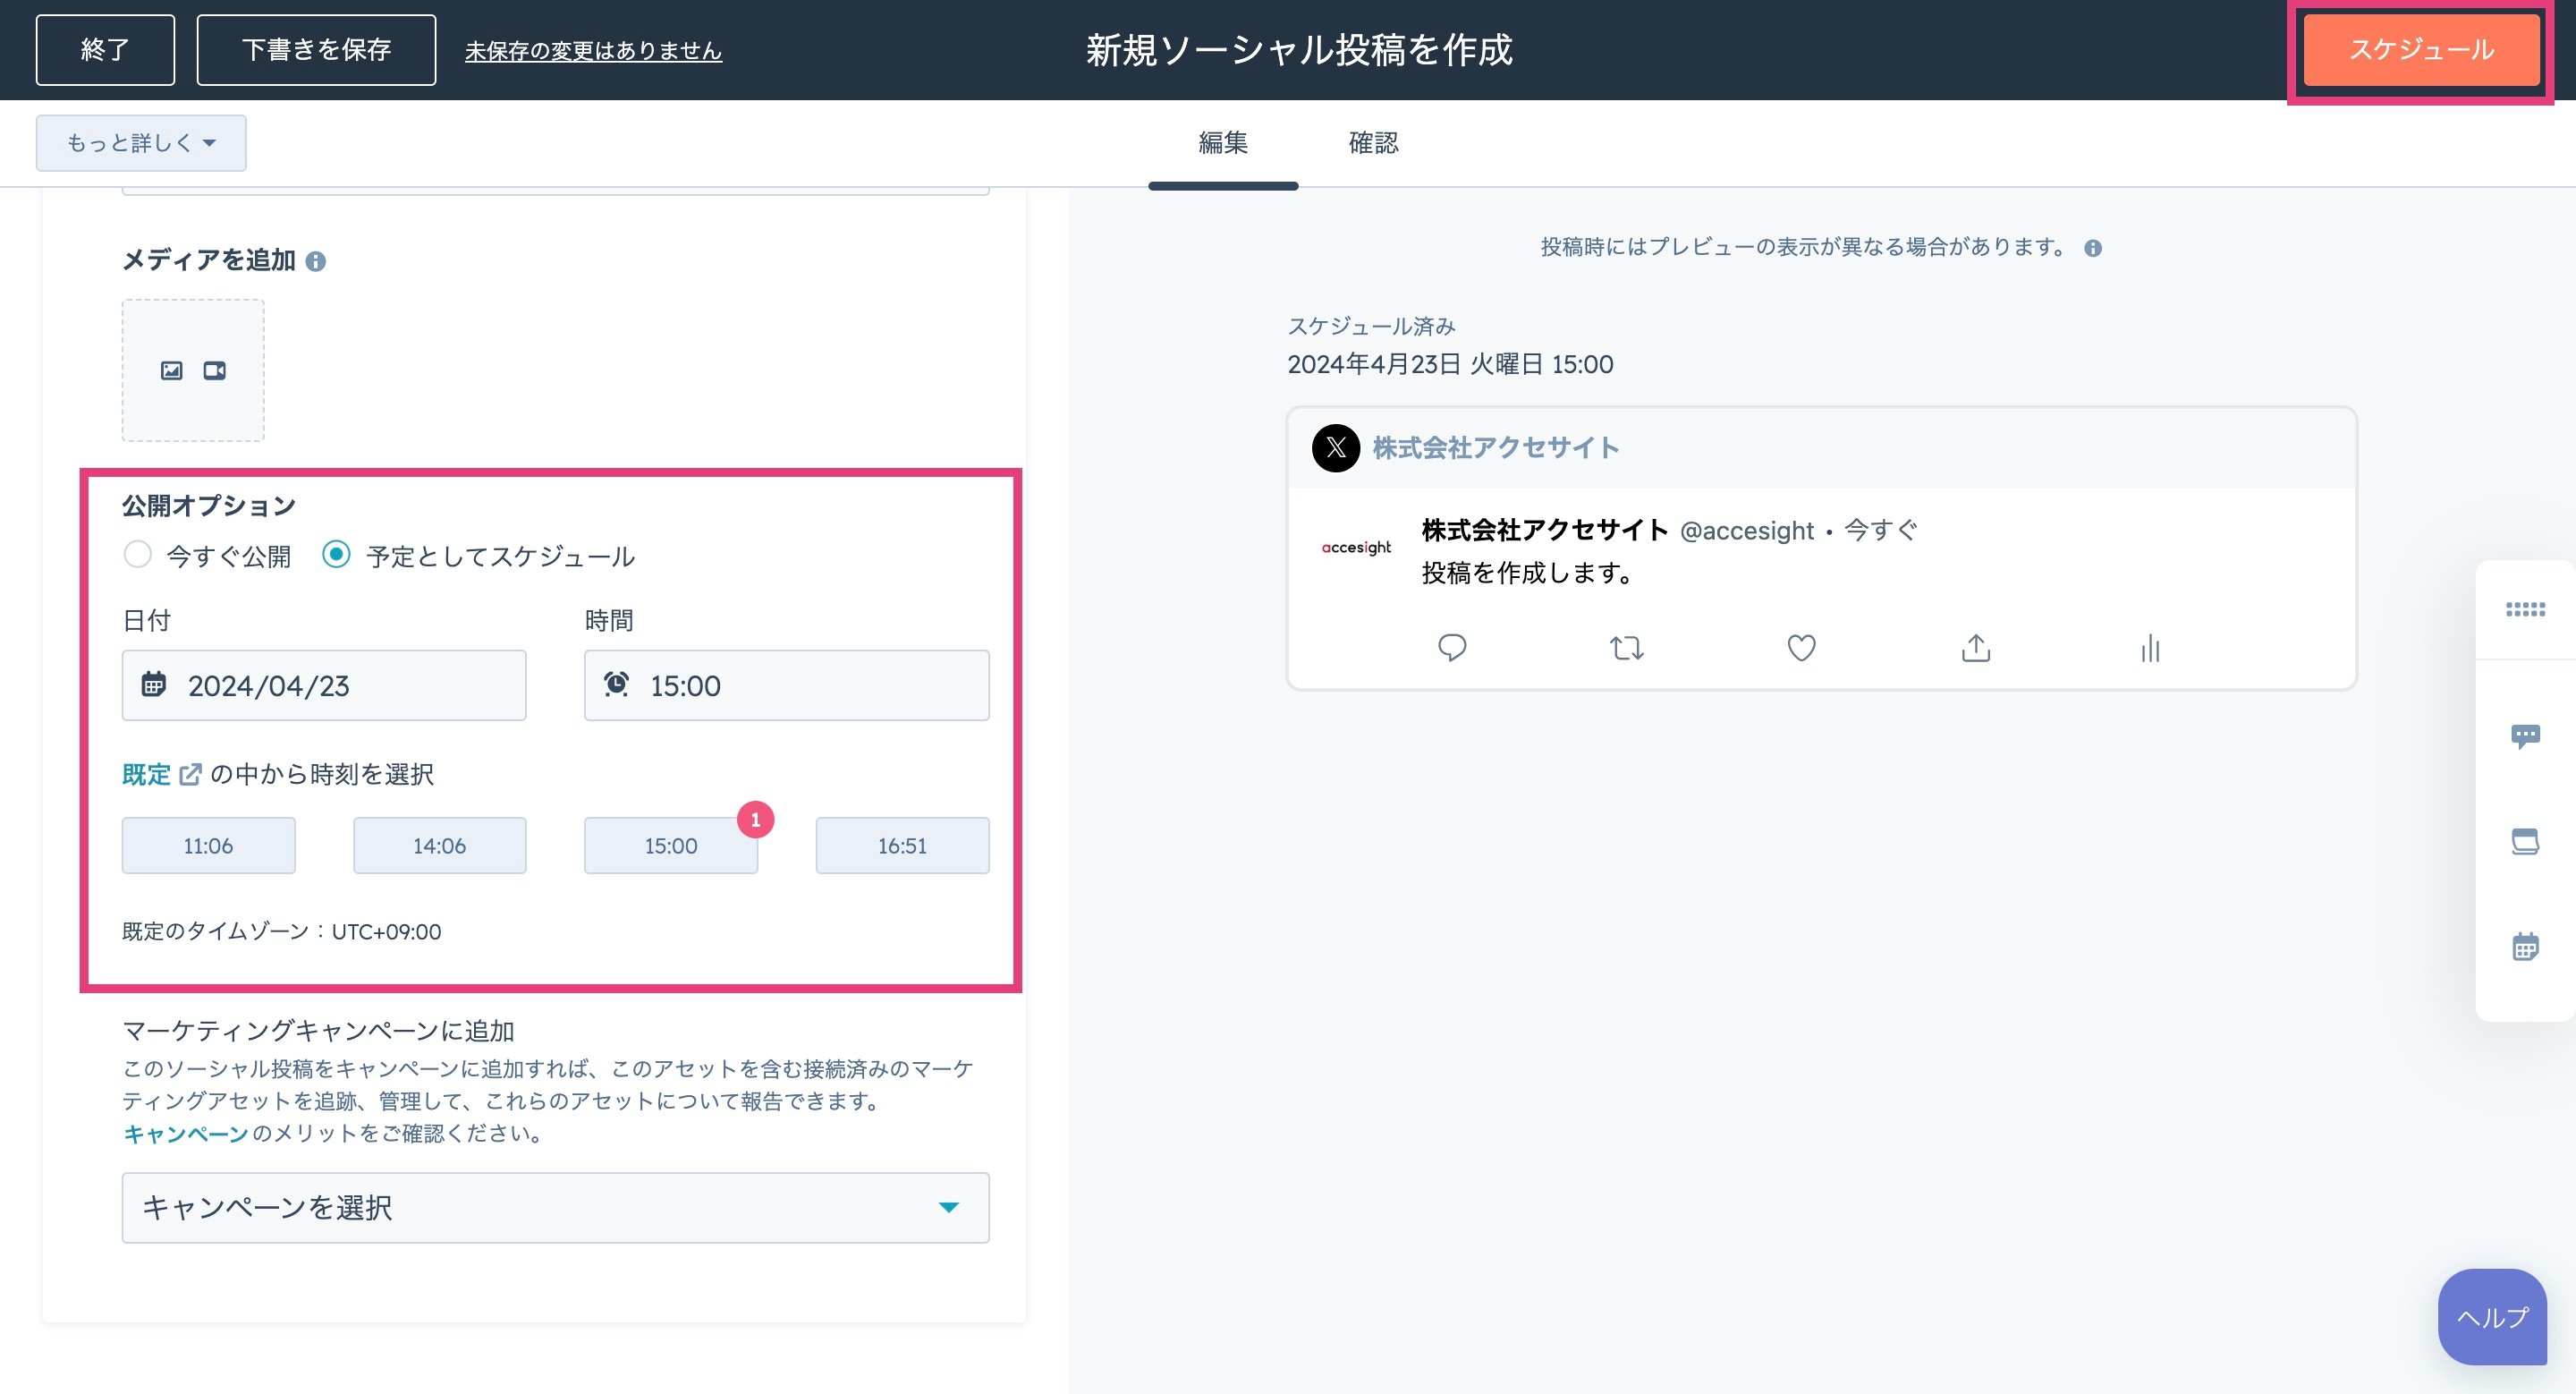Open the ヘルプ help button
The height and width of the screenshot is (1394, 2576).
coord(2492,1317)
